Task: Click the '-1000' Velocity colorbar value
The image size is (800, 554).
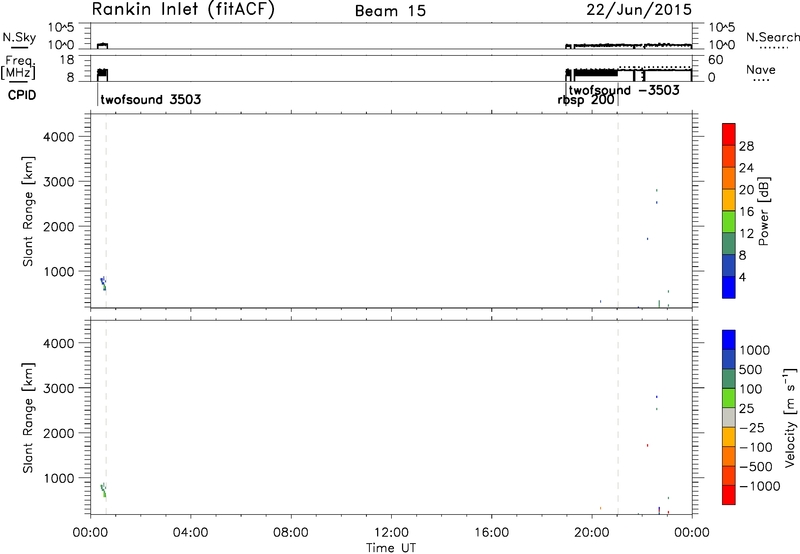Action: [x=759, y=486]
